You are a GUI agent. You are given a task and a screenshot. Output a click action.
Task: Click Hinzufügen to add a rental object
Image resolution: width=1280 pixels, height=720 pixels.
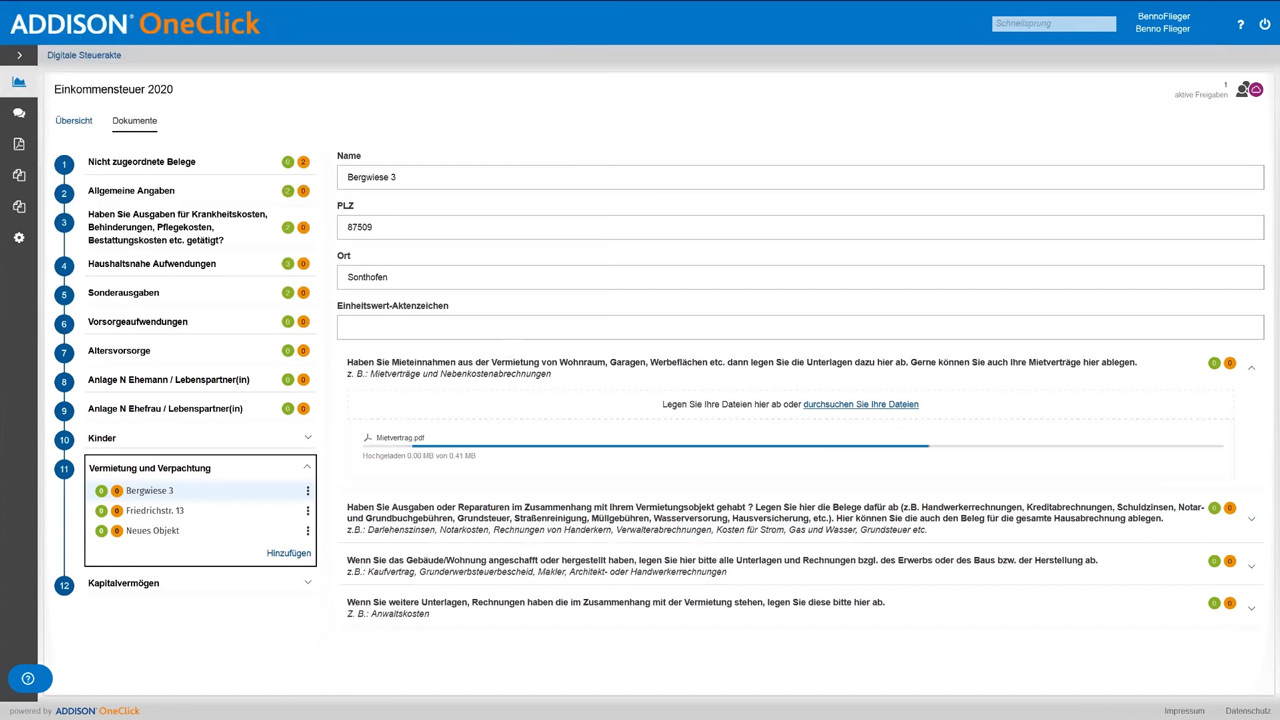[x=288, y=553]
